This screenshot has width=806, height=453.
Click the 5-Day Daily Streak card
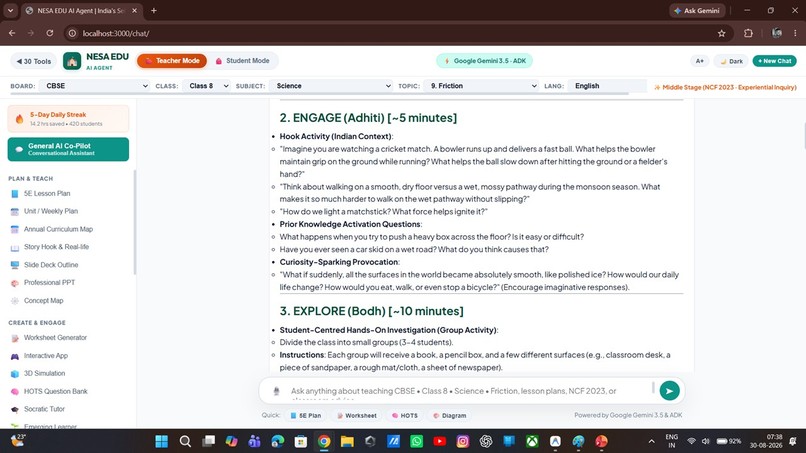pyautogui.click(x=68, y=119)
